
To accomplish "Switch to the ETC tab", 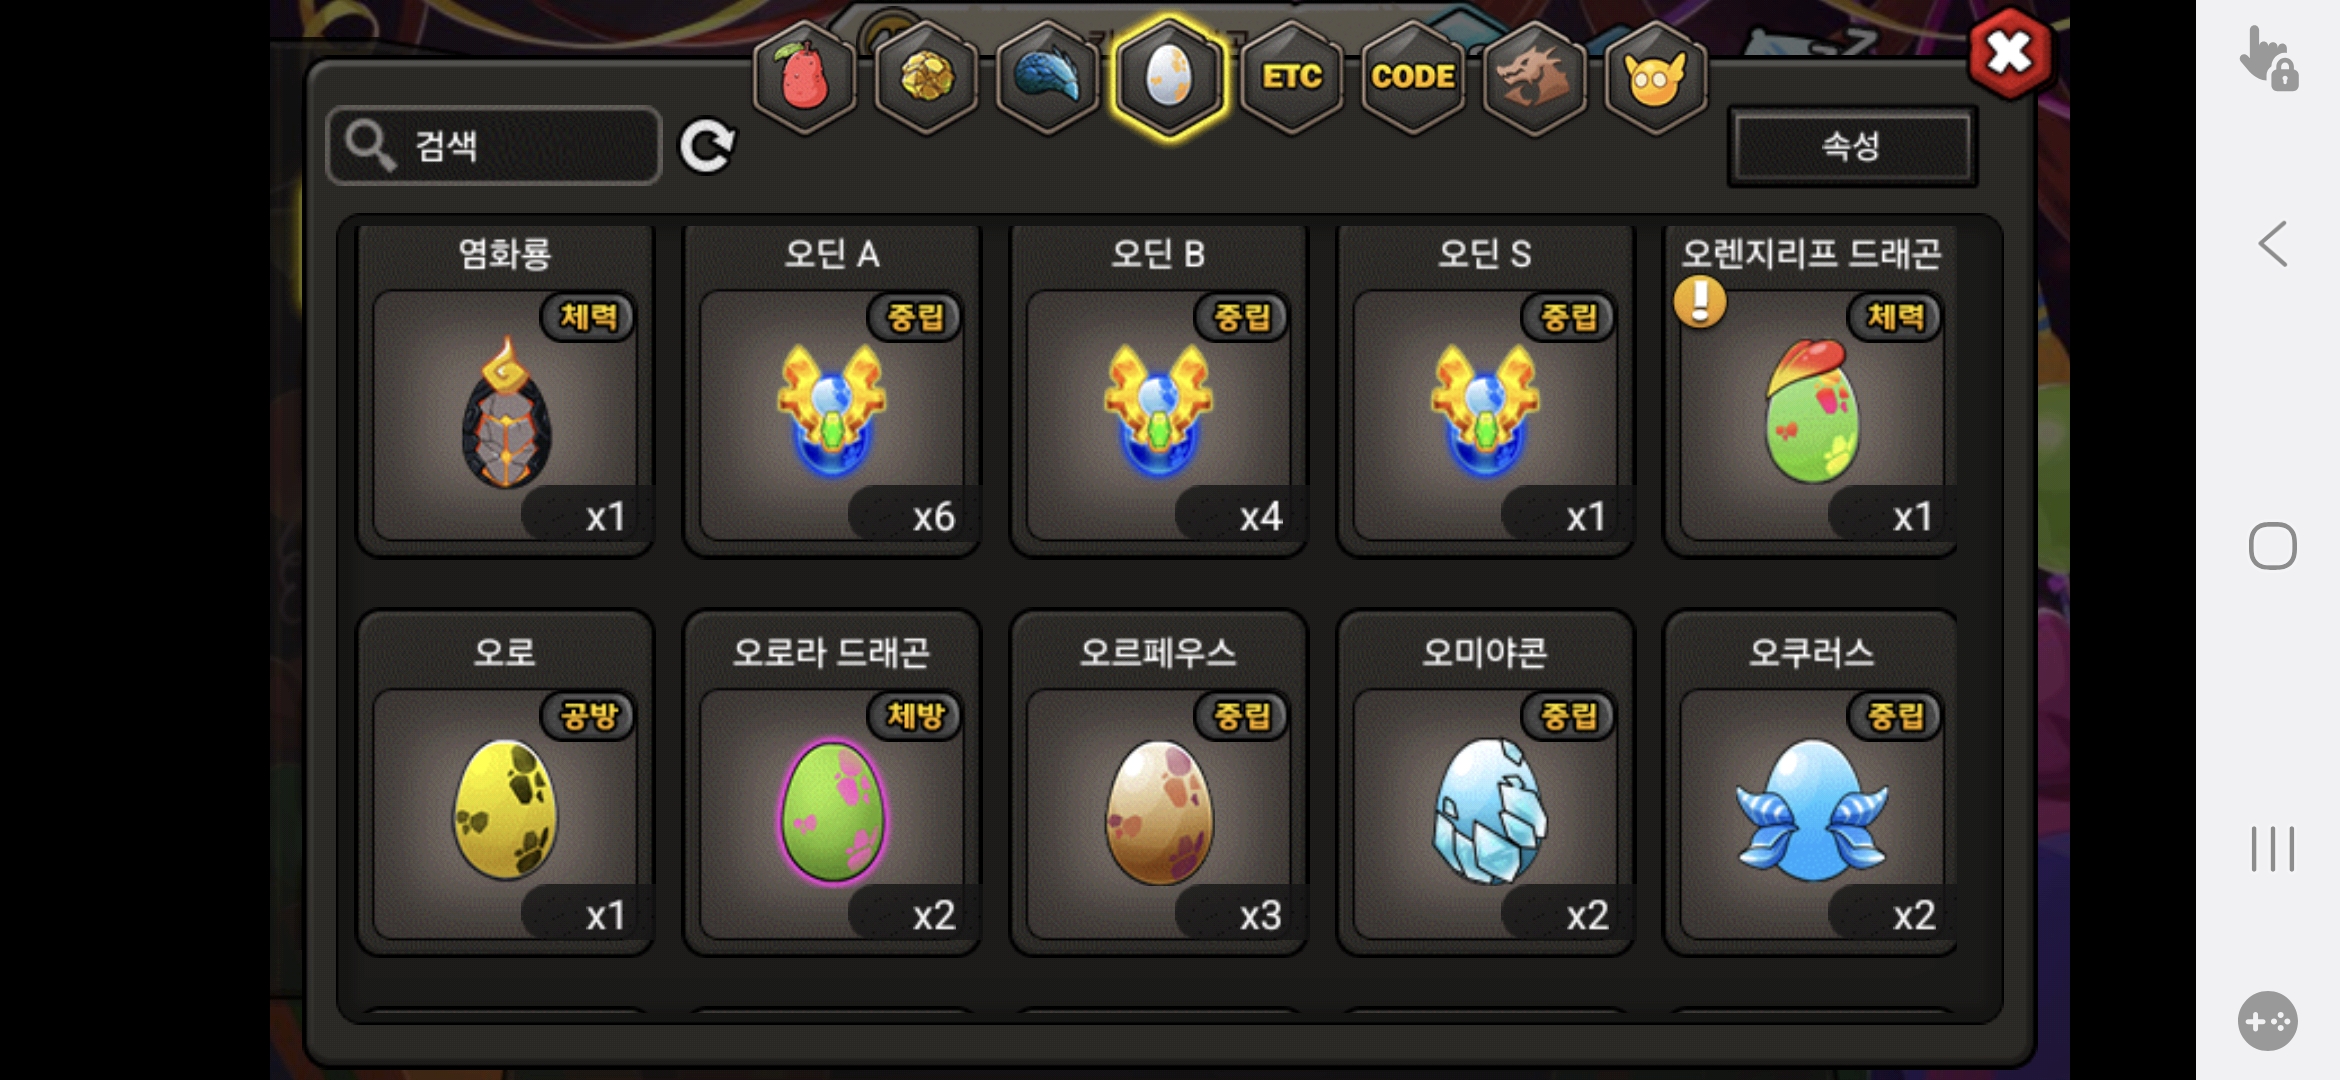I will point(1291,77).
